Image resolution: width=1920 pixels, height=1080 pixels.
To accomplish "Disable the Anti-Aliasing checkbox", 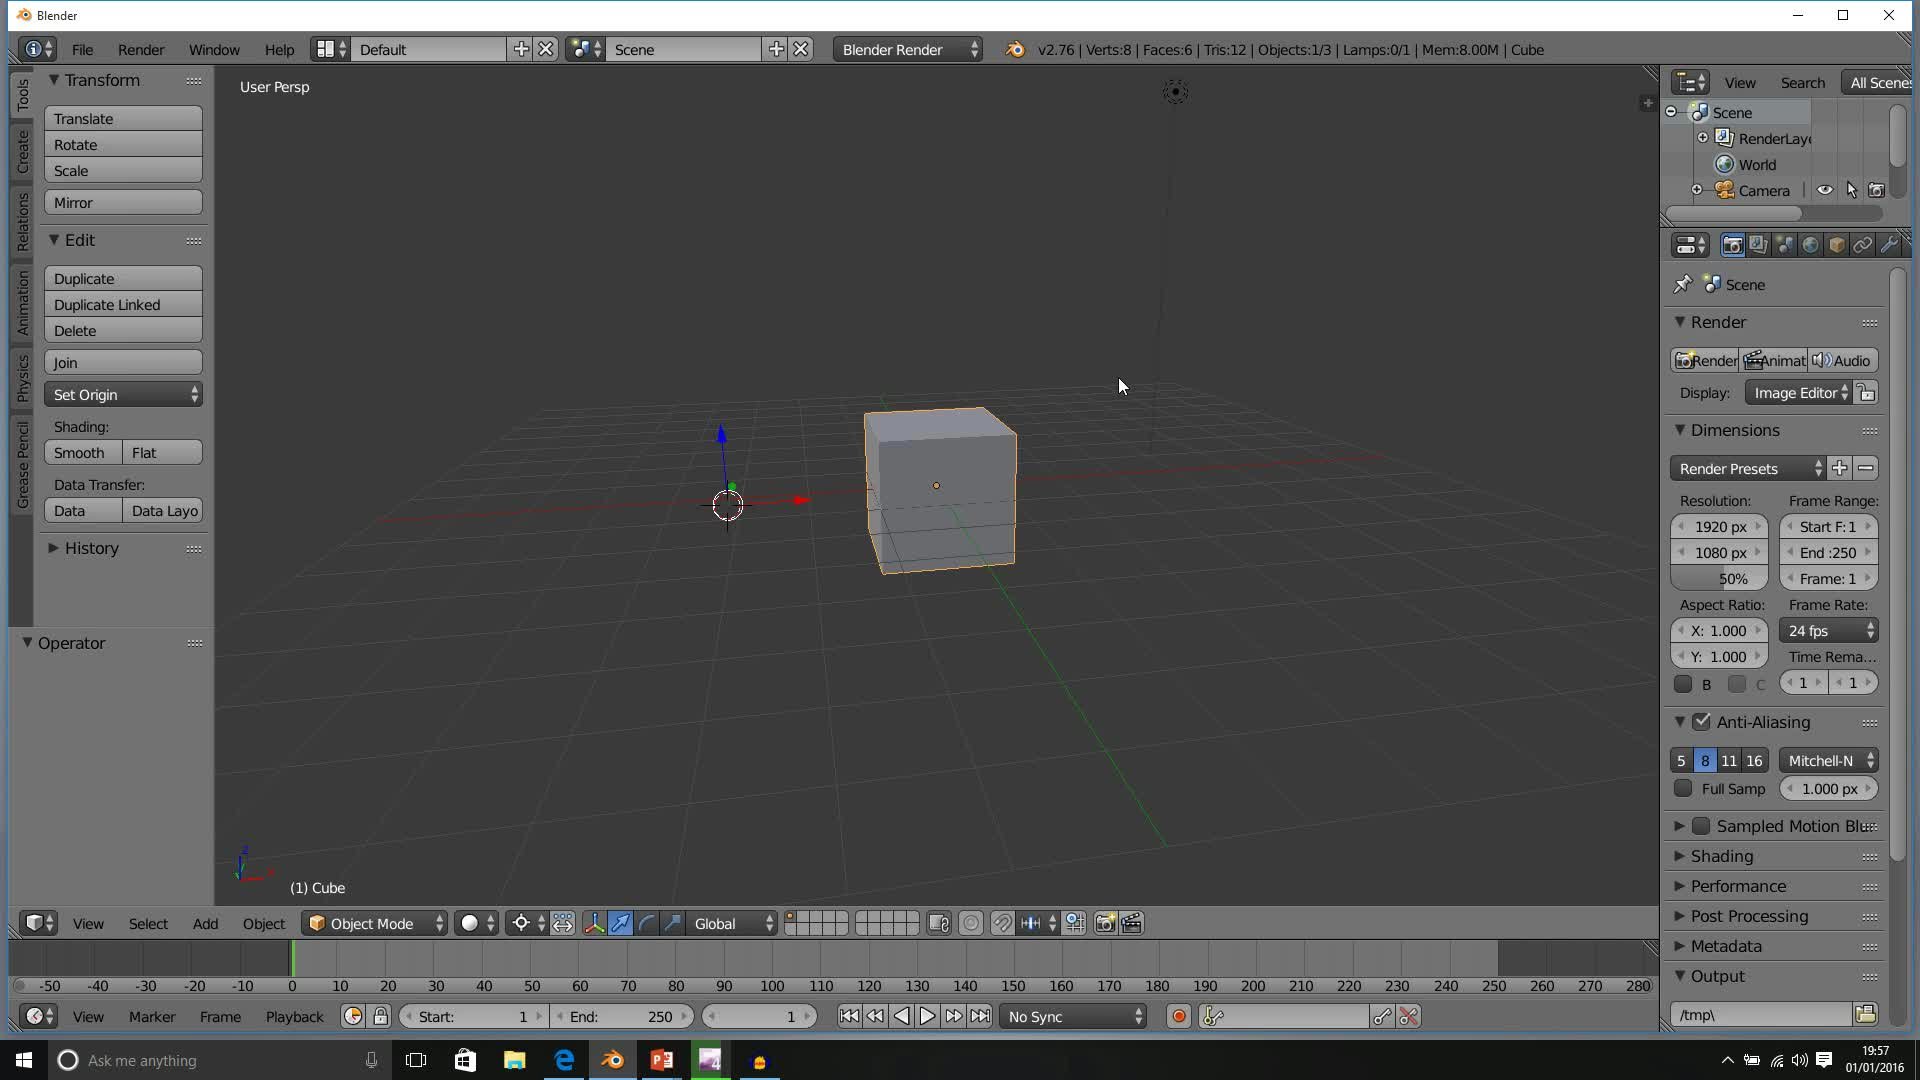I will [1702, 722].
